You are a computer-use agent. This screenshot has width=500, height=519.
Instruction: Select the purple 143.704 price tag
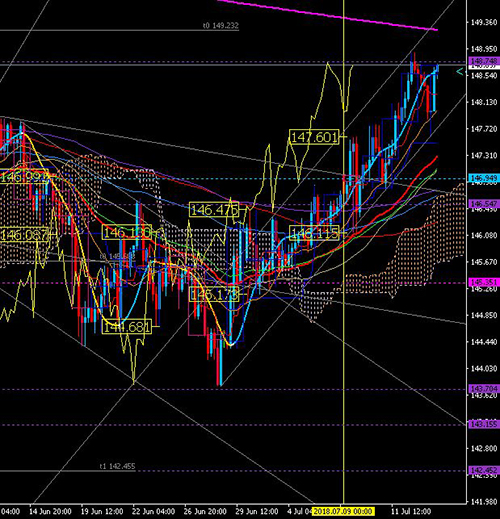[484, 389]
